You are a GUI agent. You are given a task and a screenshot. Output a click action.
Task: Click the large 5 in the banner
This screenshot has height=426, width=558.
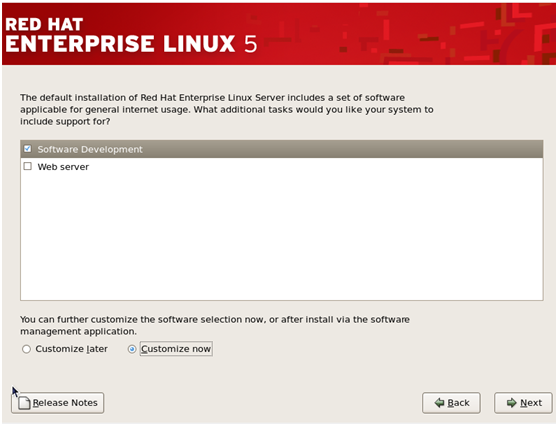pos(250,44)
